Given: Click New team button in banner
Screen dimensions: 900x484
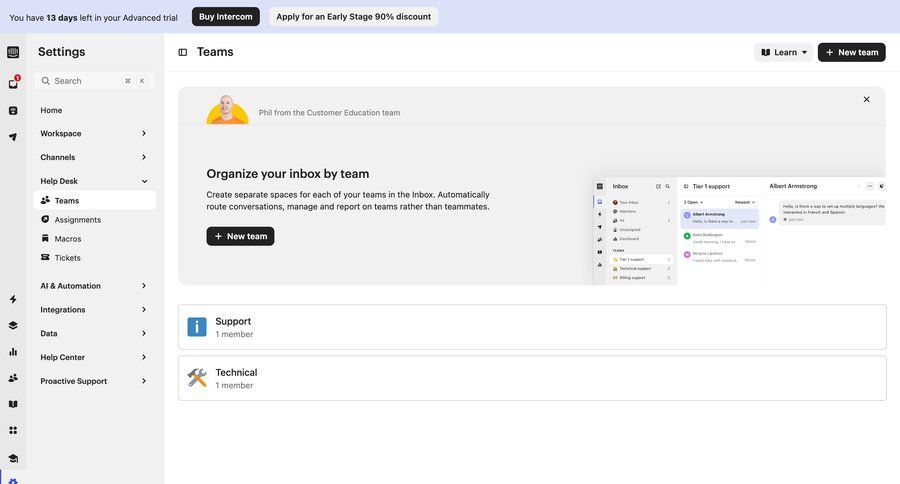Looking at the screenshot, I should coord(240,236).
